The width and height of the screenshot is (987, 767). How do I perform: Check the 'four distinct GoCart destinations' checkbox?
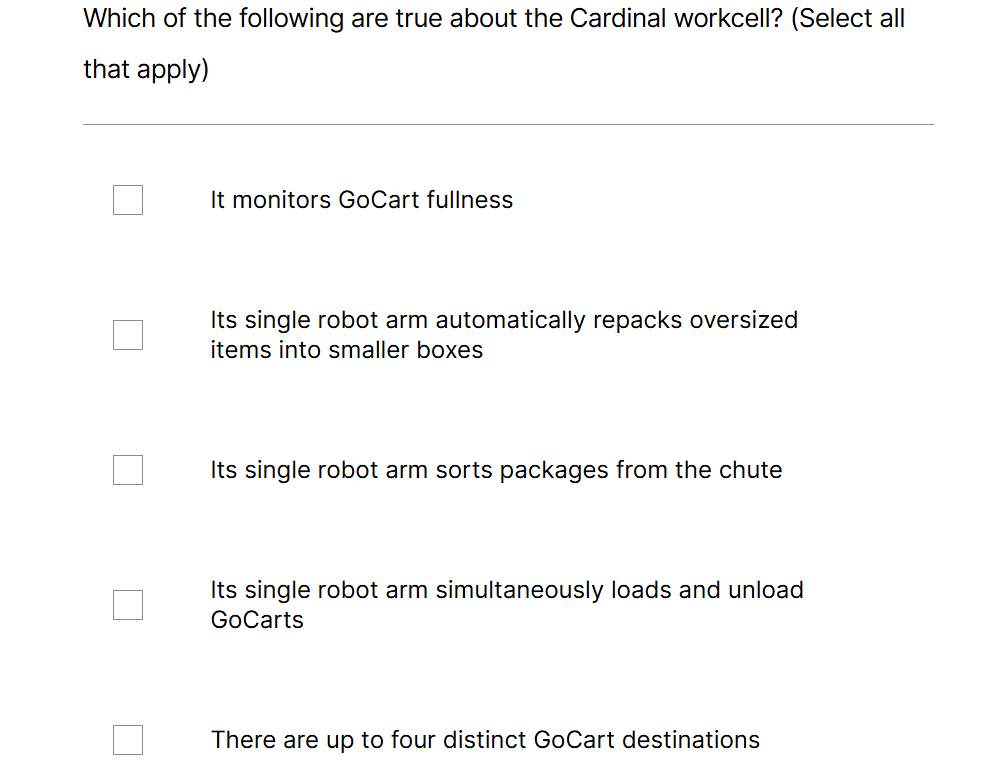(128, 740)
